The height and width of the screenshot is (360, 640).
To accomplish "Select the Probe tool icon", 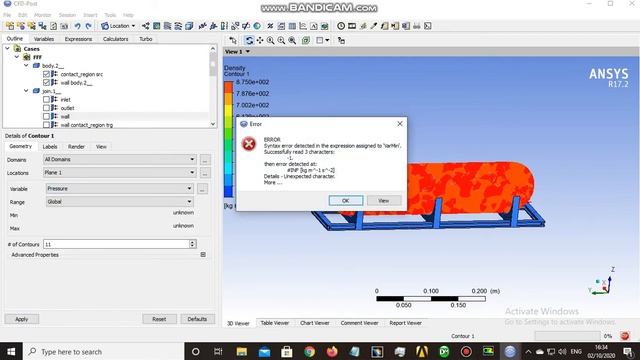I will pos(373,26).
